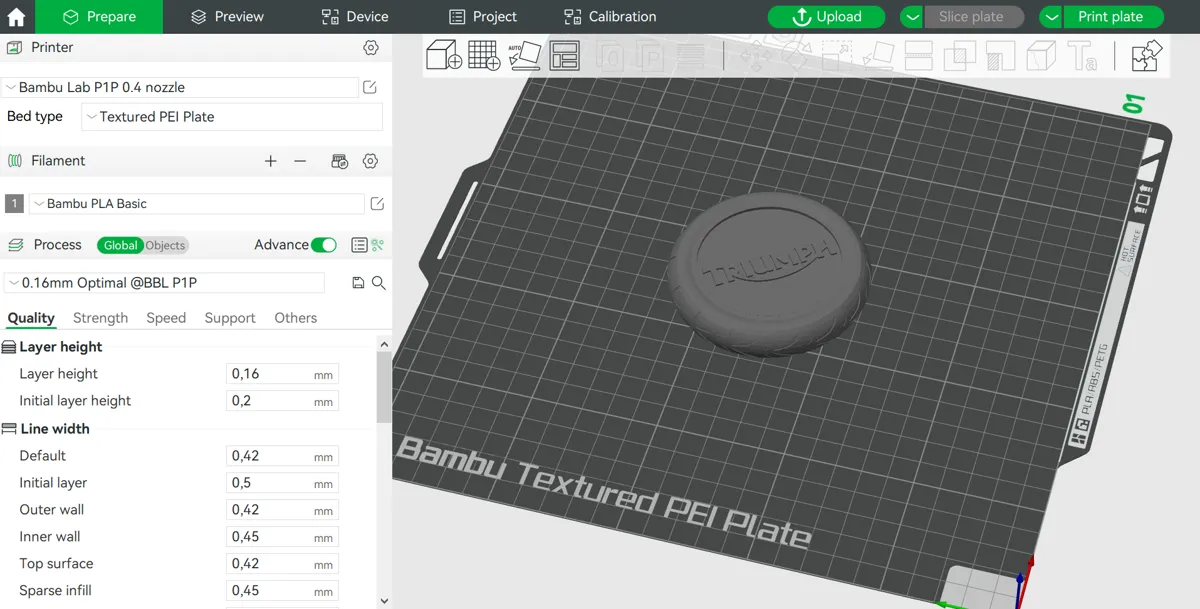Select the Prepare tab
This screenshot has height=609, width=1200.
point(99,17)
